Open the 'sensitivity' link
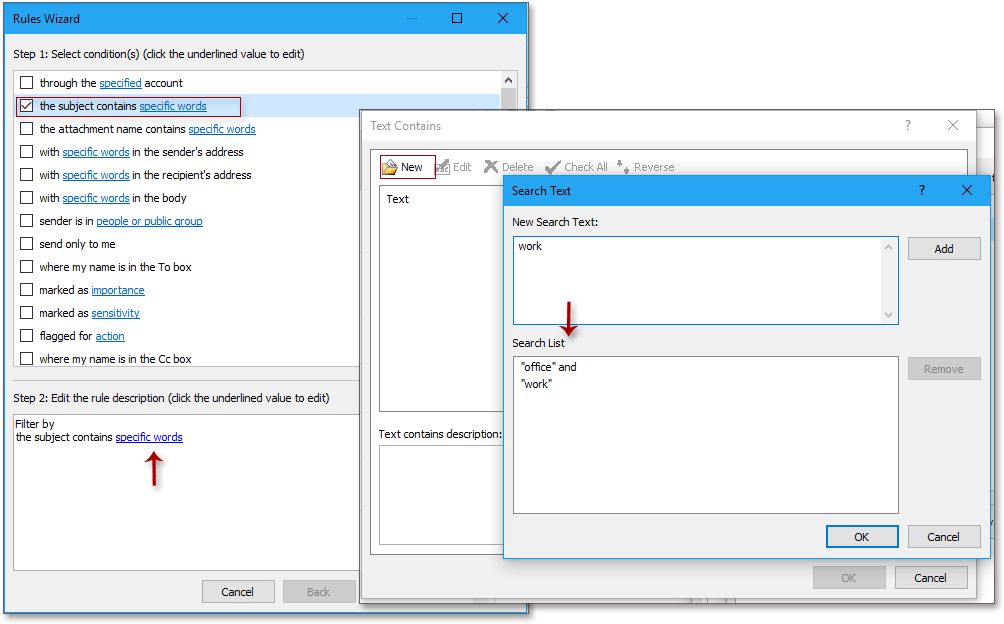Viewport: 1004px width, 624px height. [x=115, y=312]
